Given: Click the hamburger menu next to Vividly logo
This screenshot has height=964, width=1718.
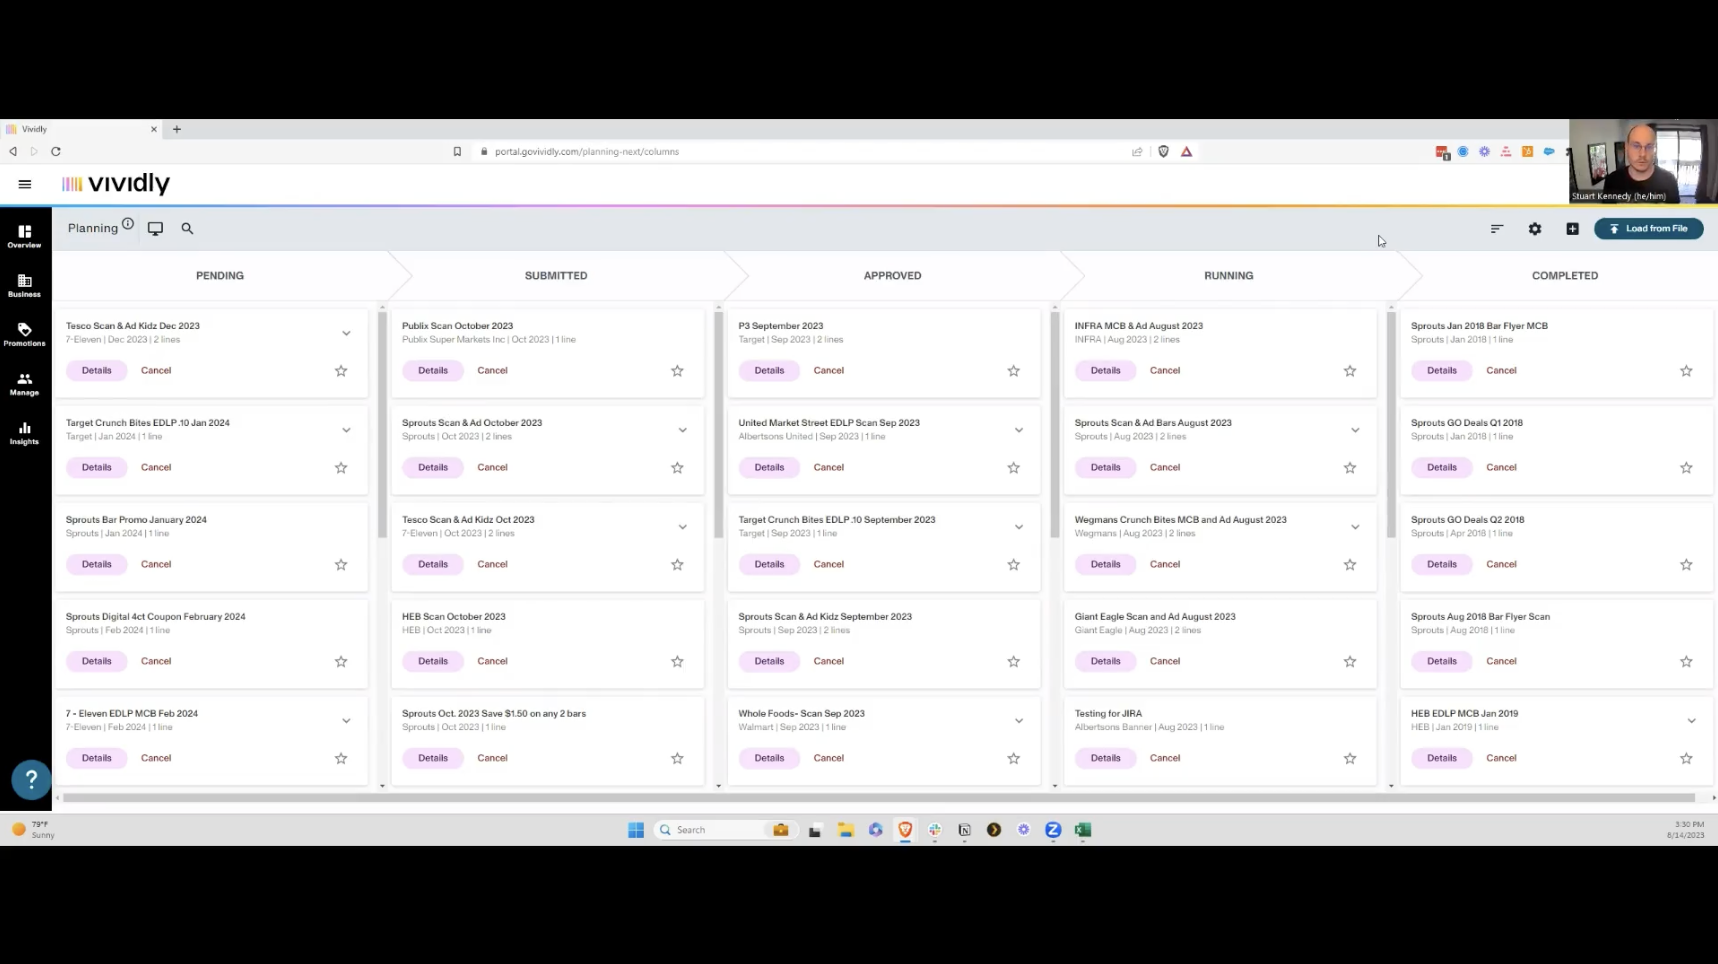Looking at the screenshot, I should pos(25,184).
